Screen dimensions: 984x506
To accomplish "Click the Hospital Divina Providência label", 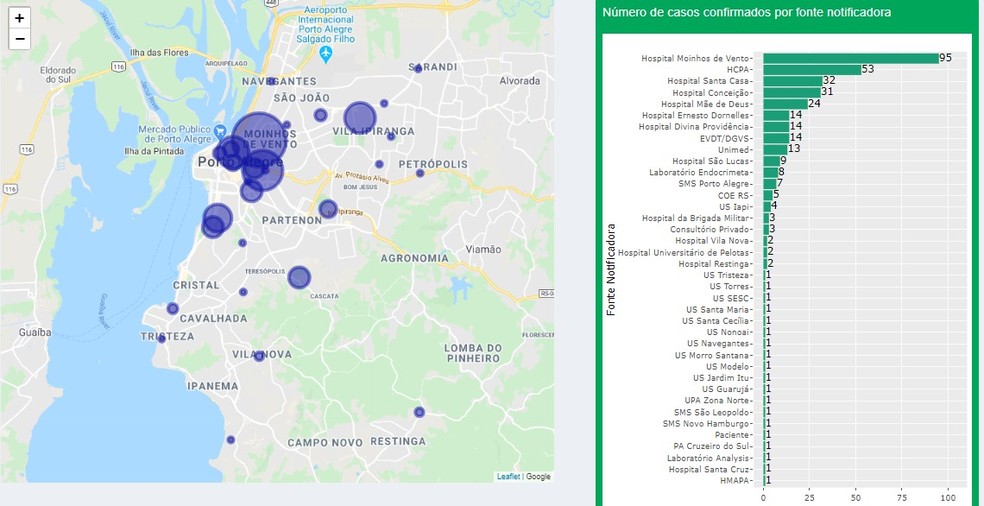I will click(x=694, y=127).
